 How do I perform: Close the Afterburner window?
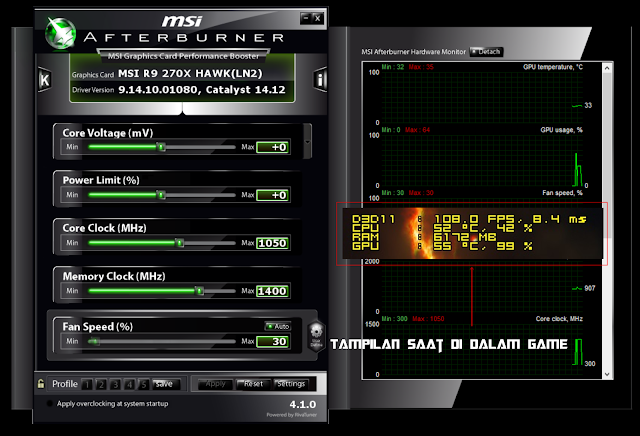point(318,18)
